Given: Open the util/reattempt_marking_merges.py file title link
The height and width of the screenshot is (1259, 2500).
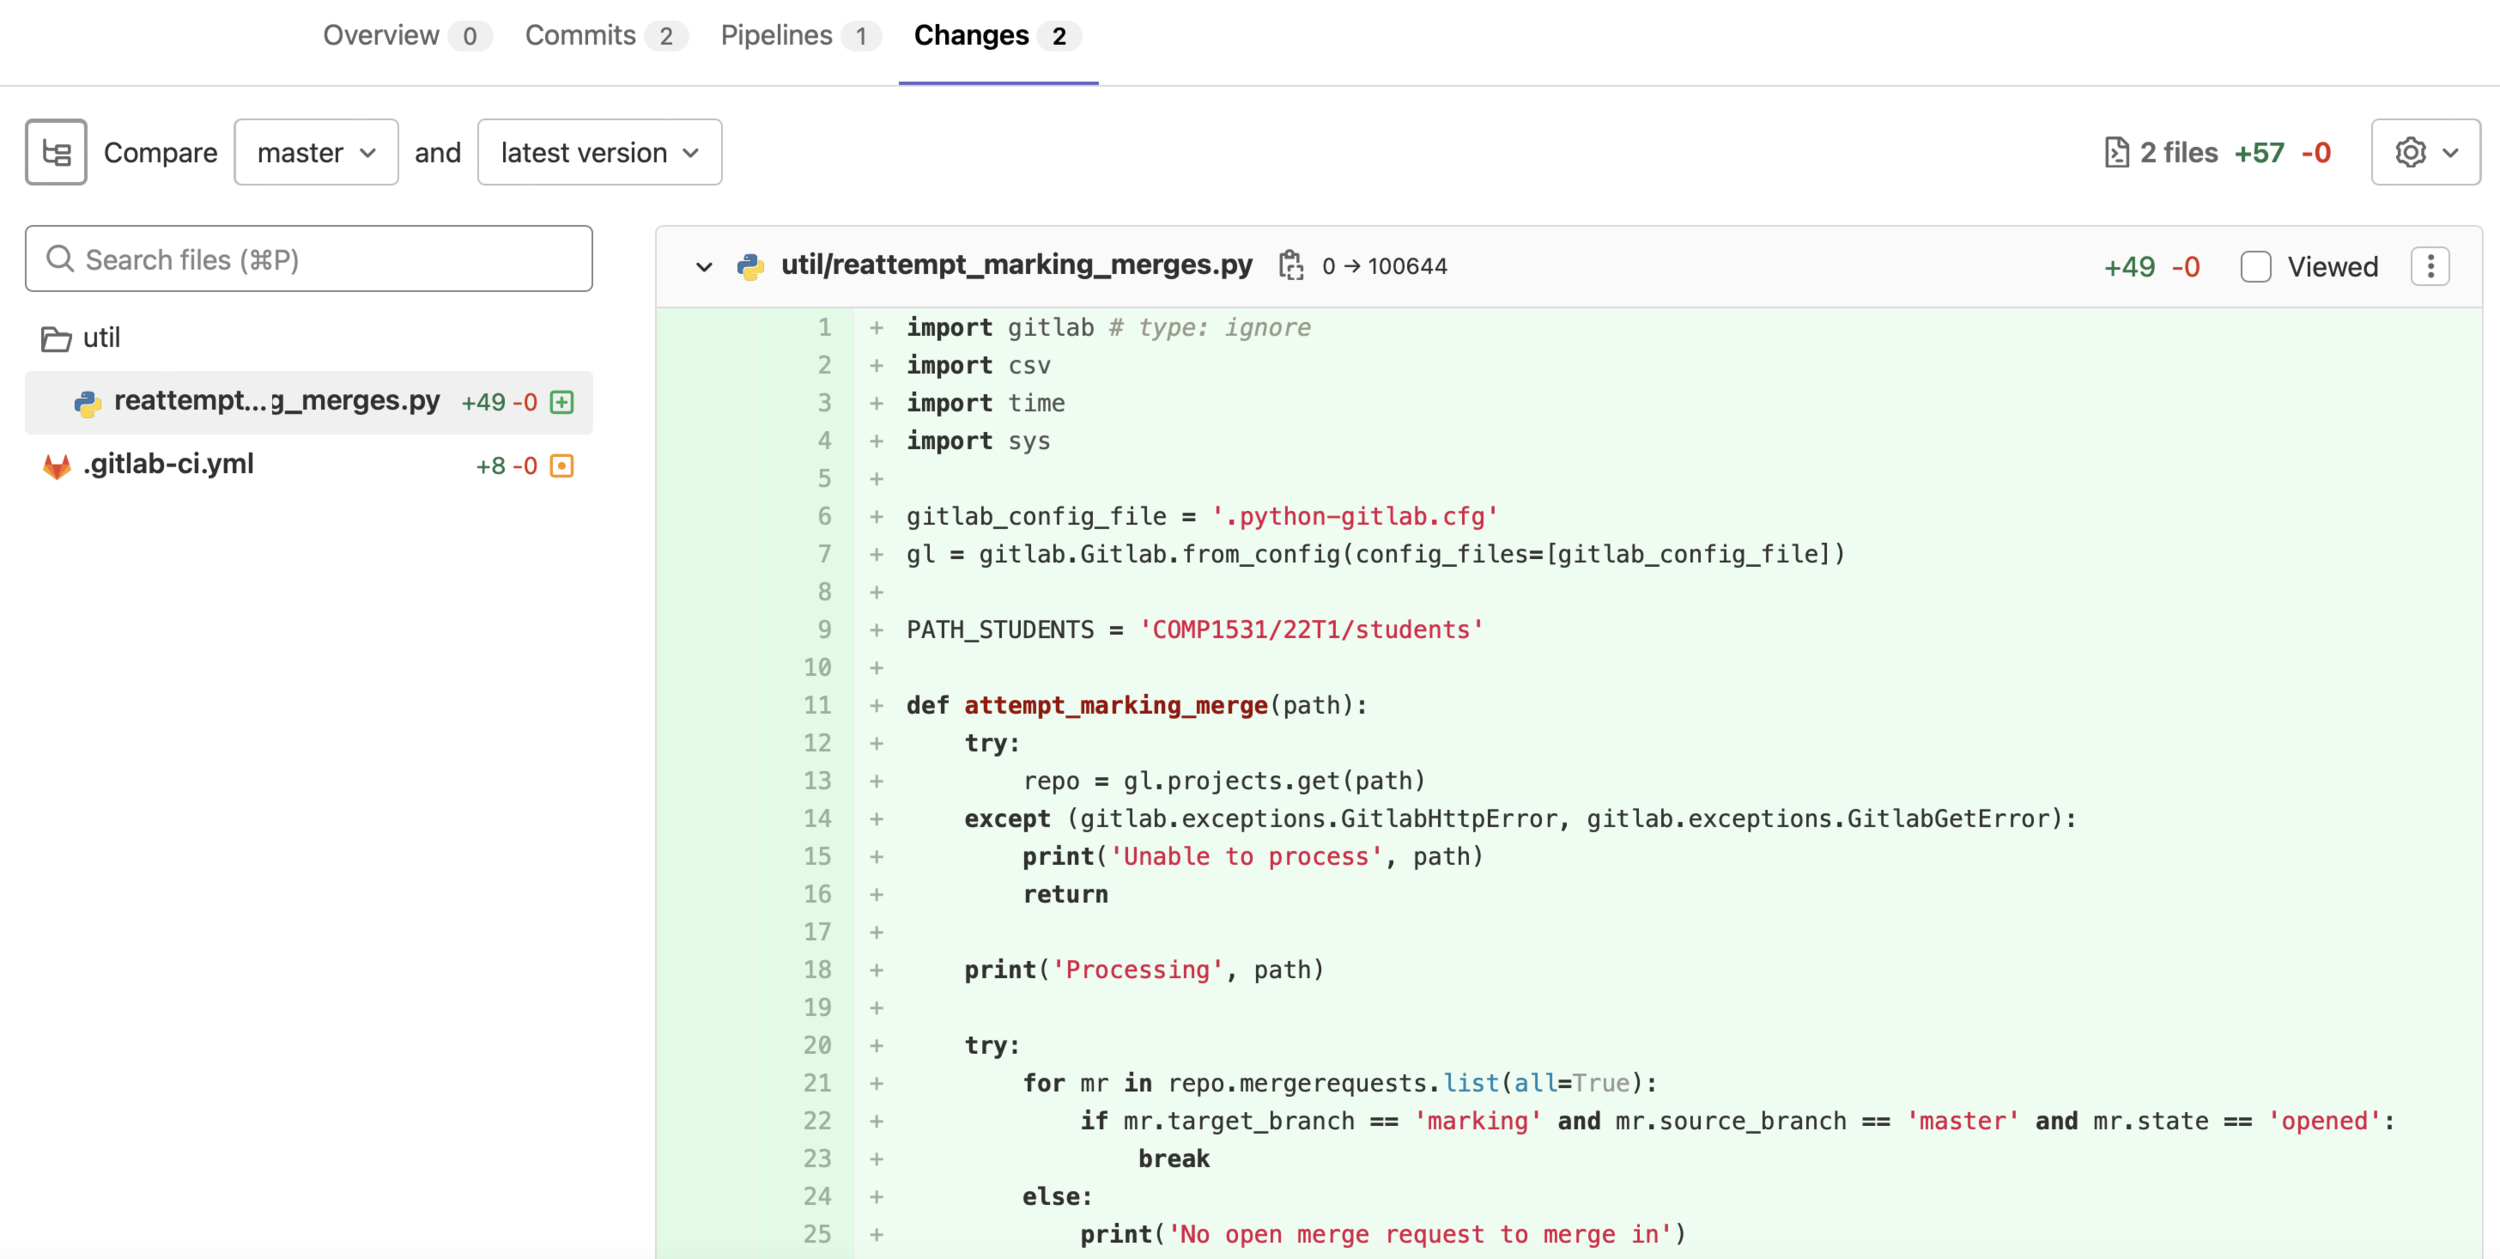Looking at the screenshot, I should click(x=1016, y=265).
